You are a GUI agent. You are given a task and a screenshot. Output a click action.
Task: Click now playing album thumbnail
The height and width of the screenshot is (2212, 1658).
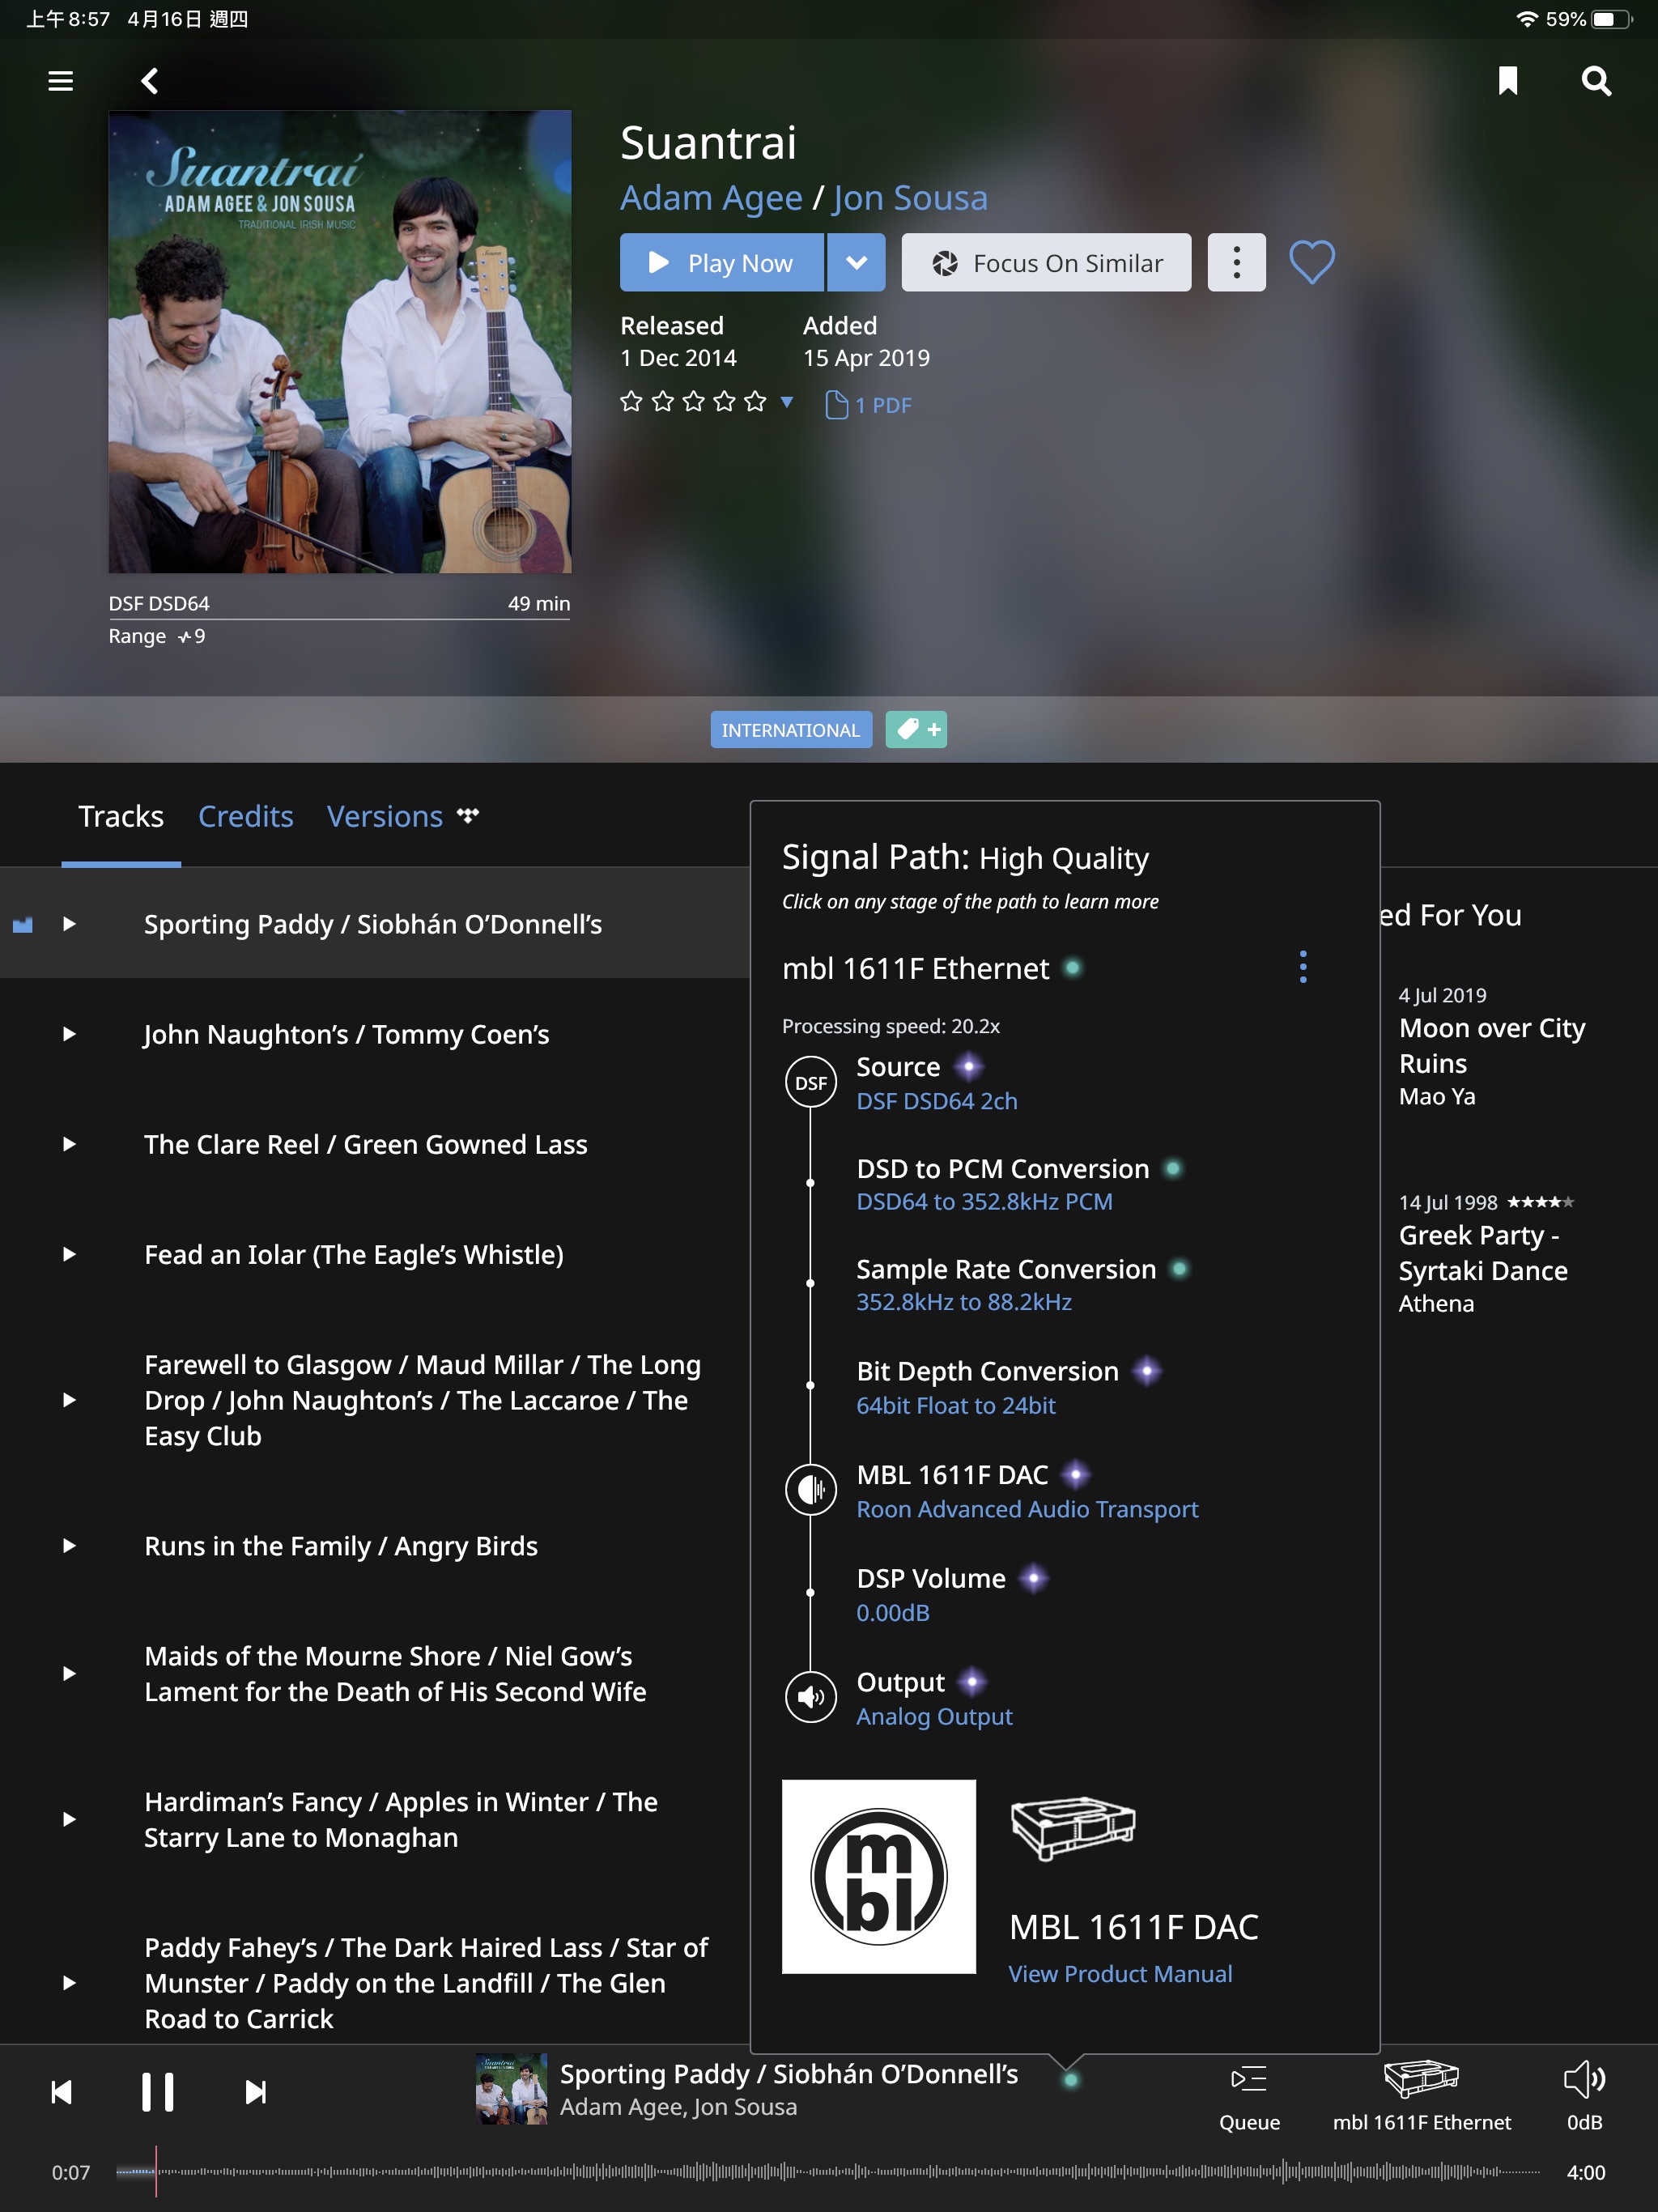511,2089
